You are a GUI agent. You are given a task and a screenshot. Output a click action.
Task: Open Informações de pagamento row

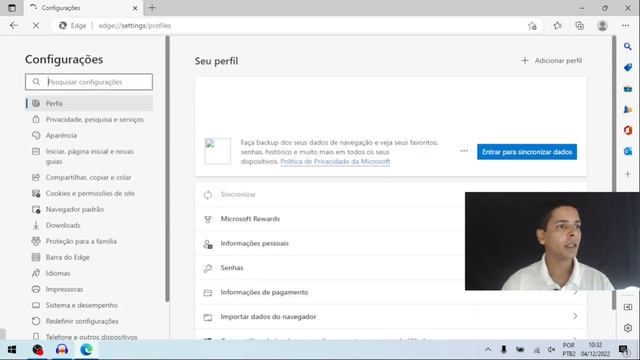391,293
